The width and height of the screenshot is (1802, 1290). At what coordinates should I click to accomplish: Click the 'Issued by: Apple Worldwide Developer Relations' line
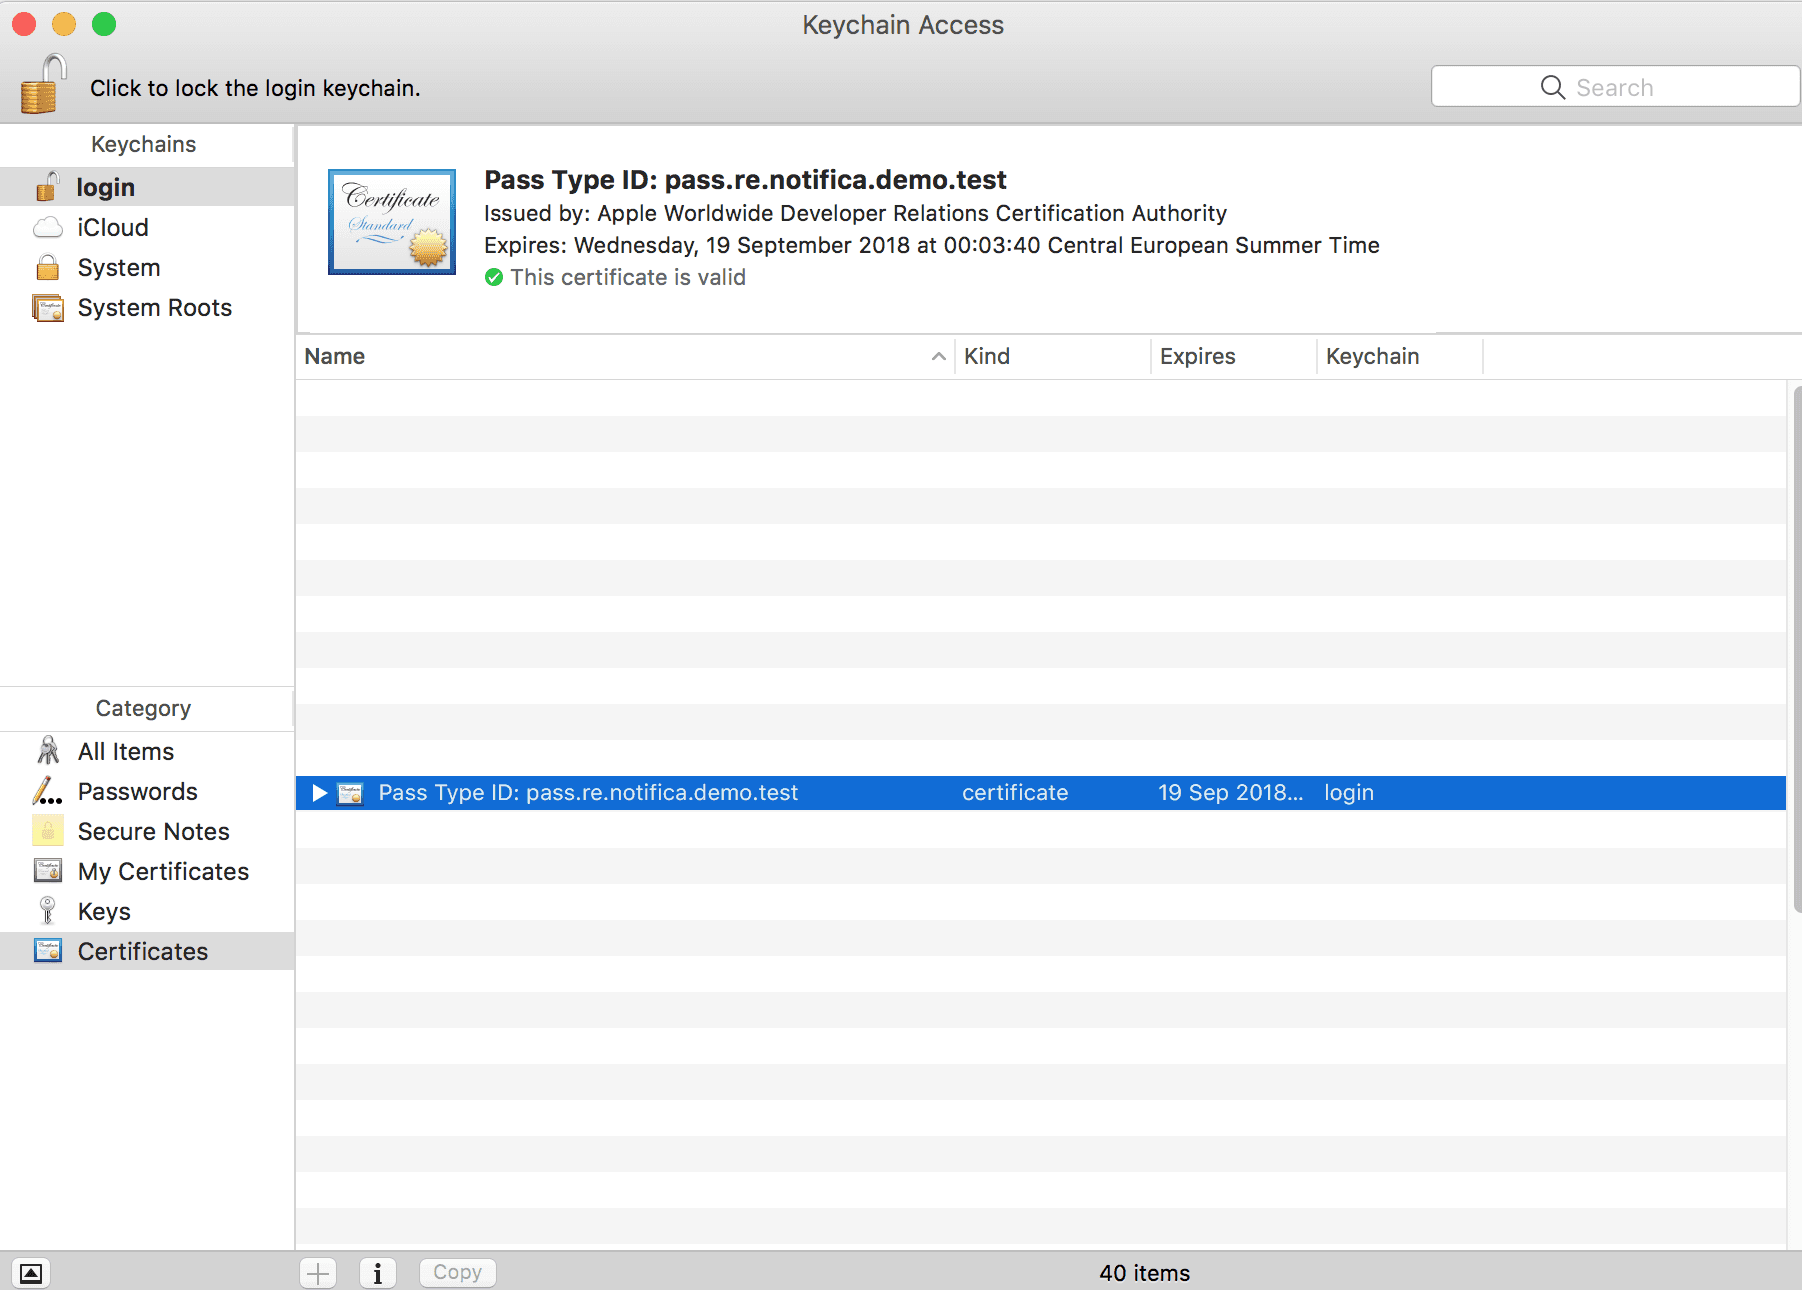tap(855, 213)
